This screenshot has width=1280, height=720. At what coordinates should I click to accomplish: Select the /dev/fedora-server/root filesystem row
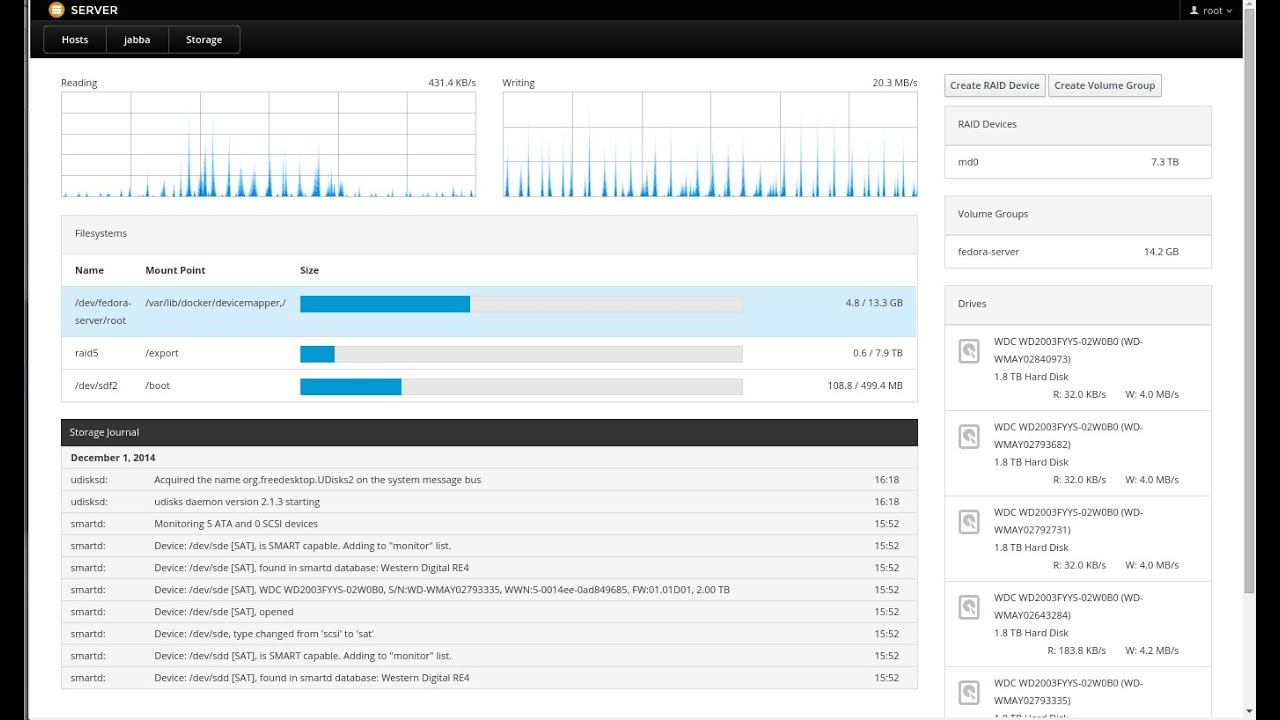489,311
